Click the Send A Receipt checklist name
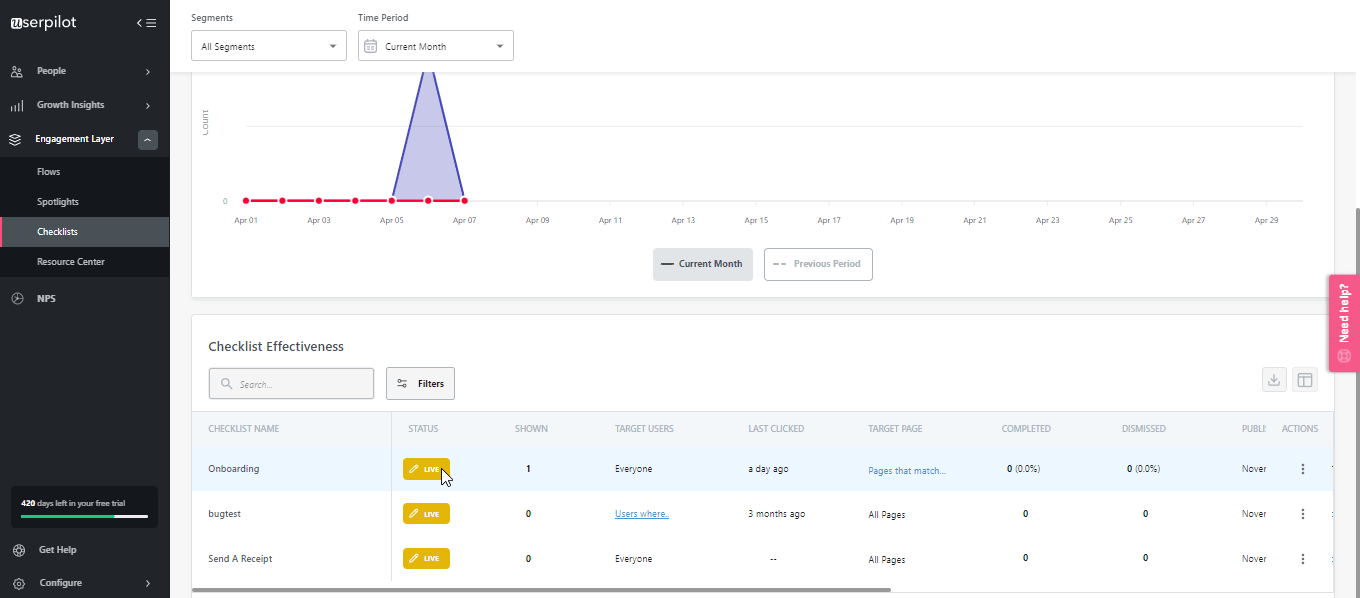 (240, 559)
